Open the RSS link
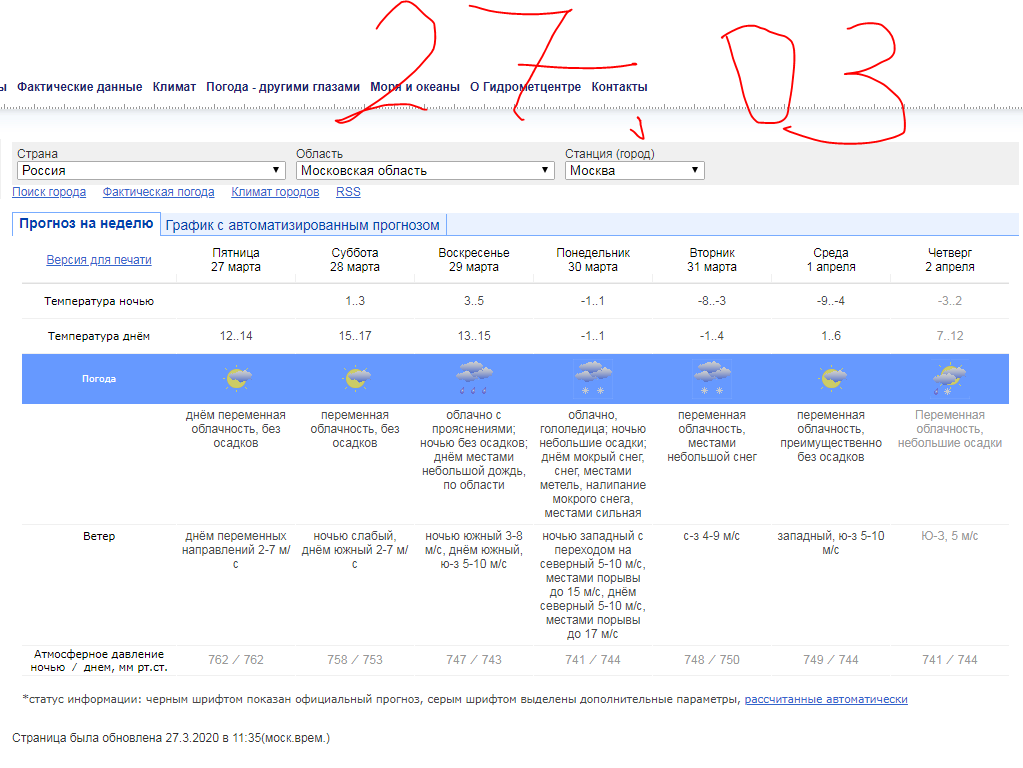1023x768 pixels. (348, 192)
